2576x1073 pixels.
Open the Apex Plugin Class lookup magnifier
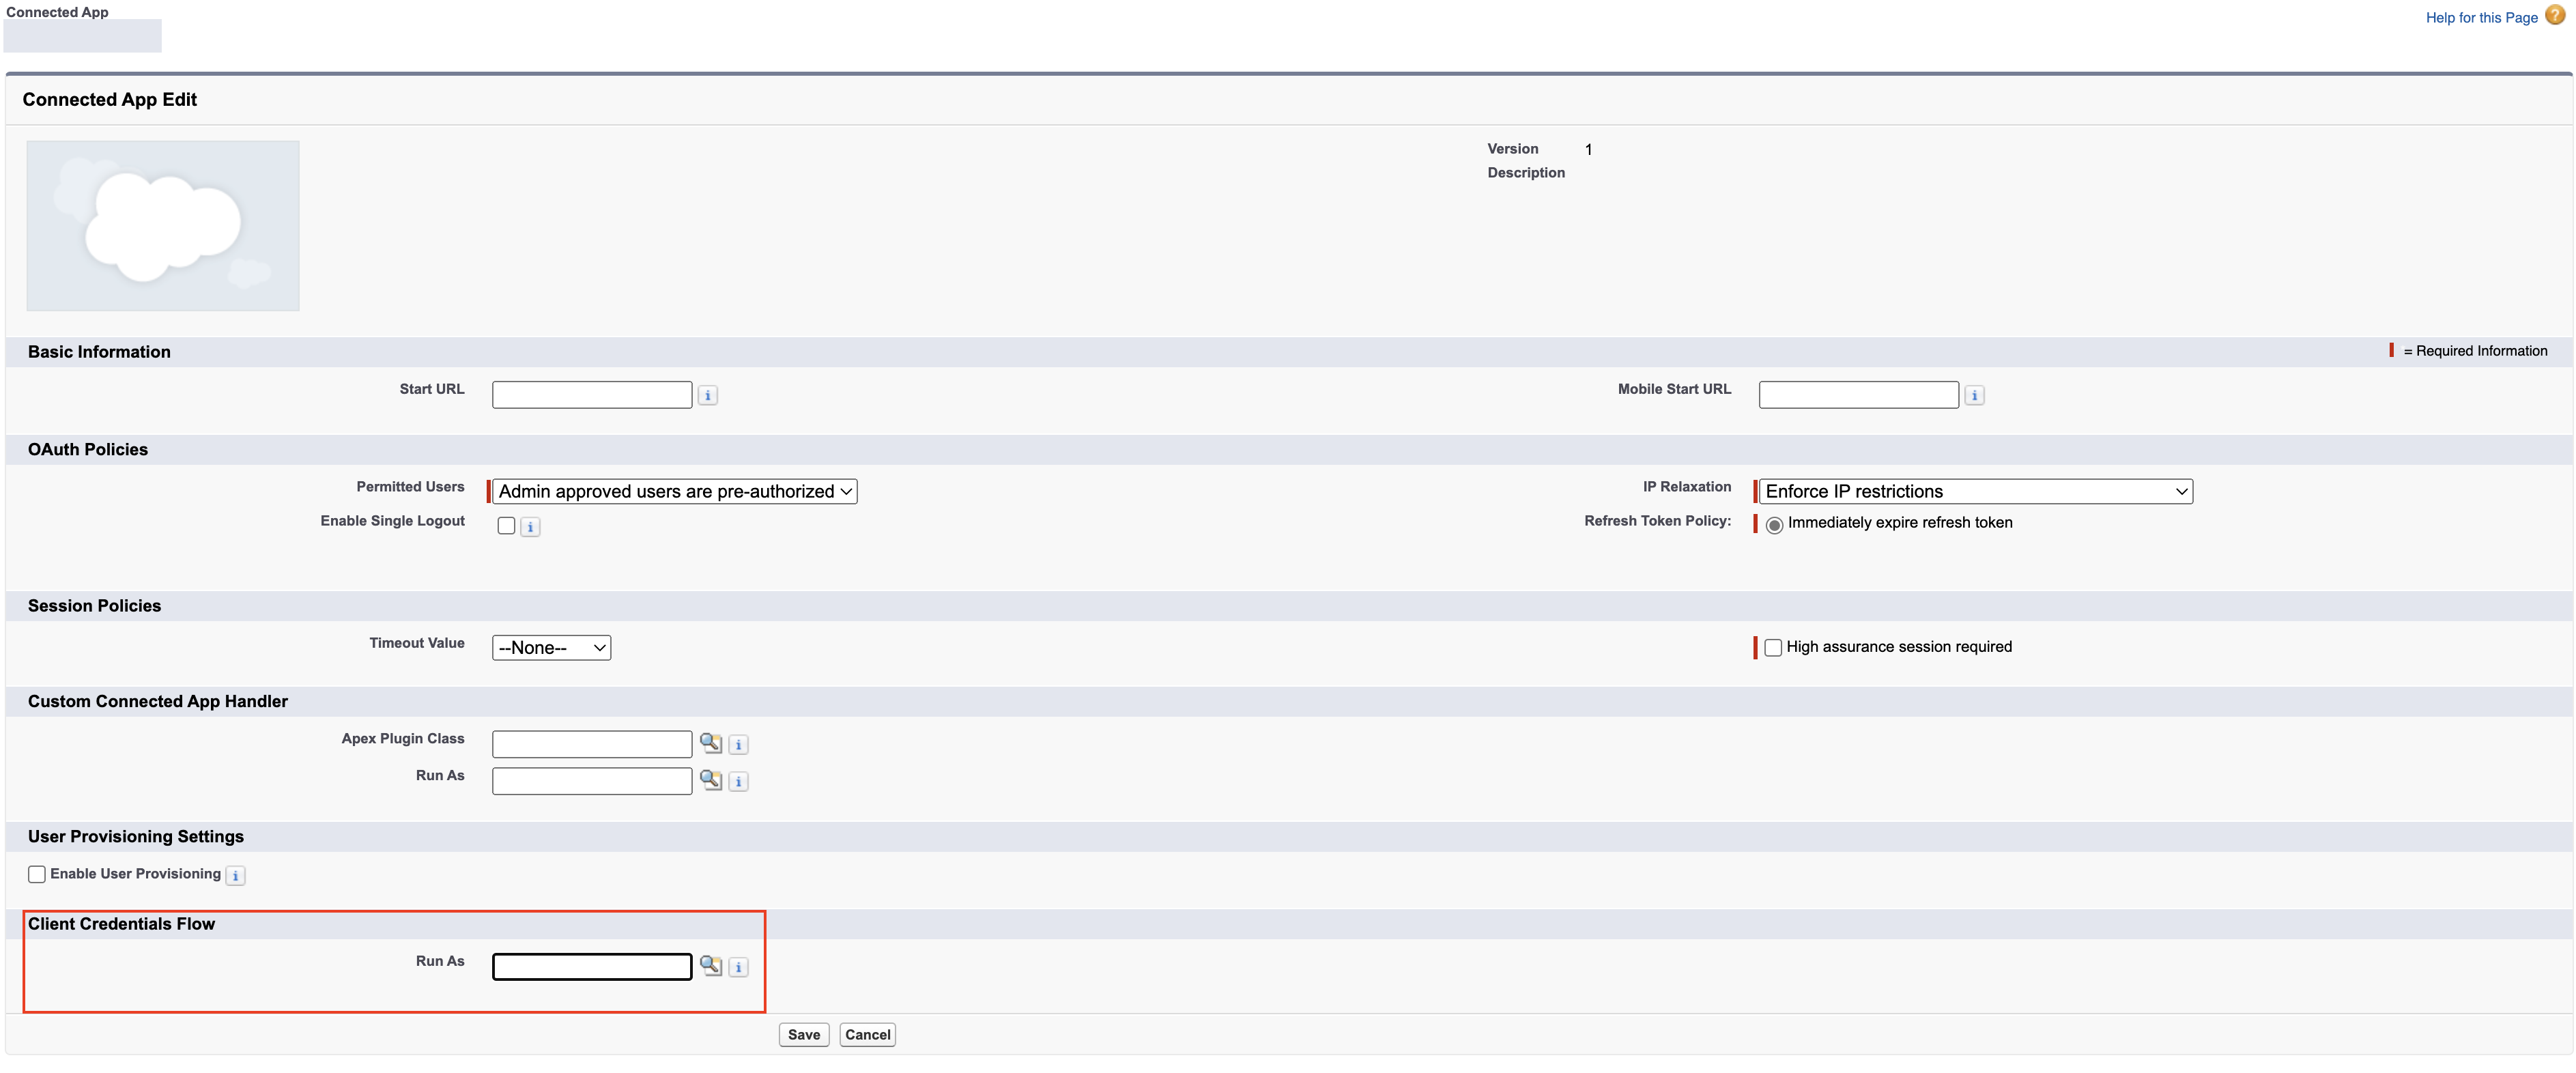pyautogui.click(x=710, y=743)
